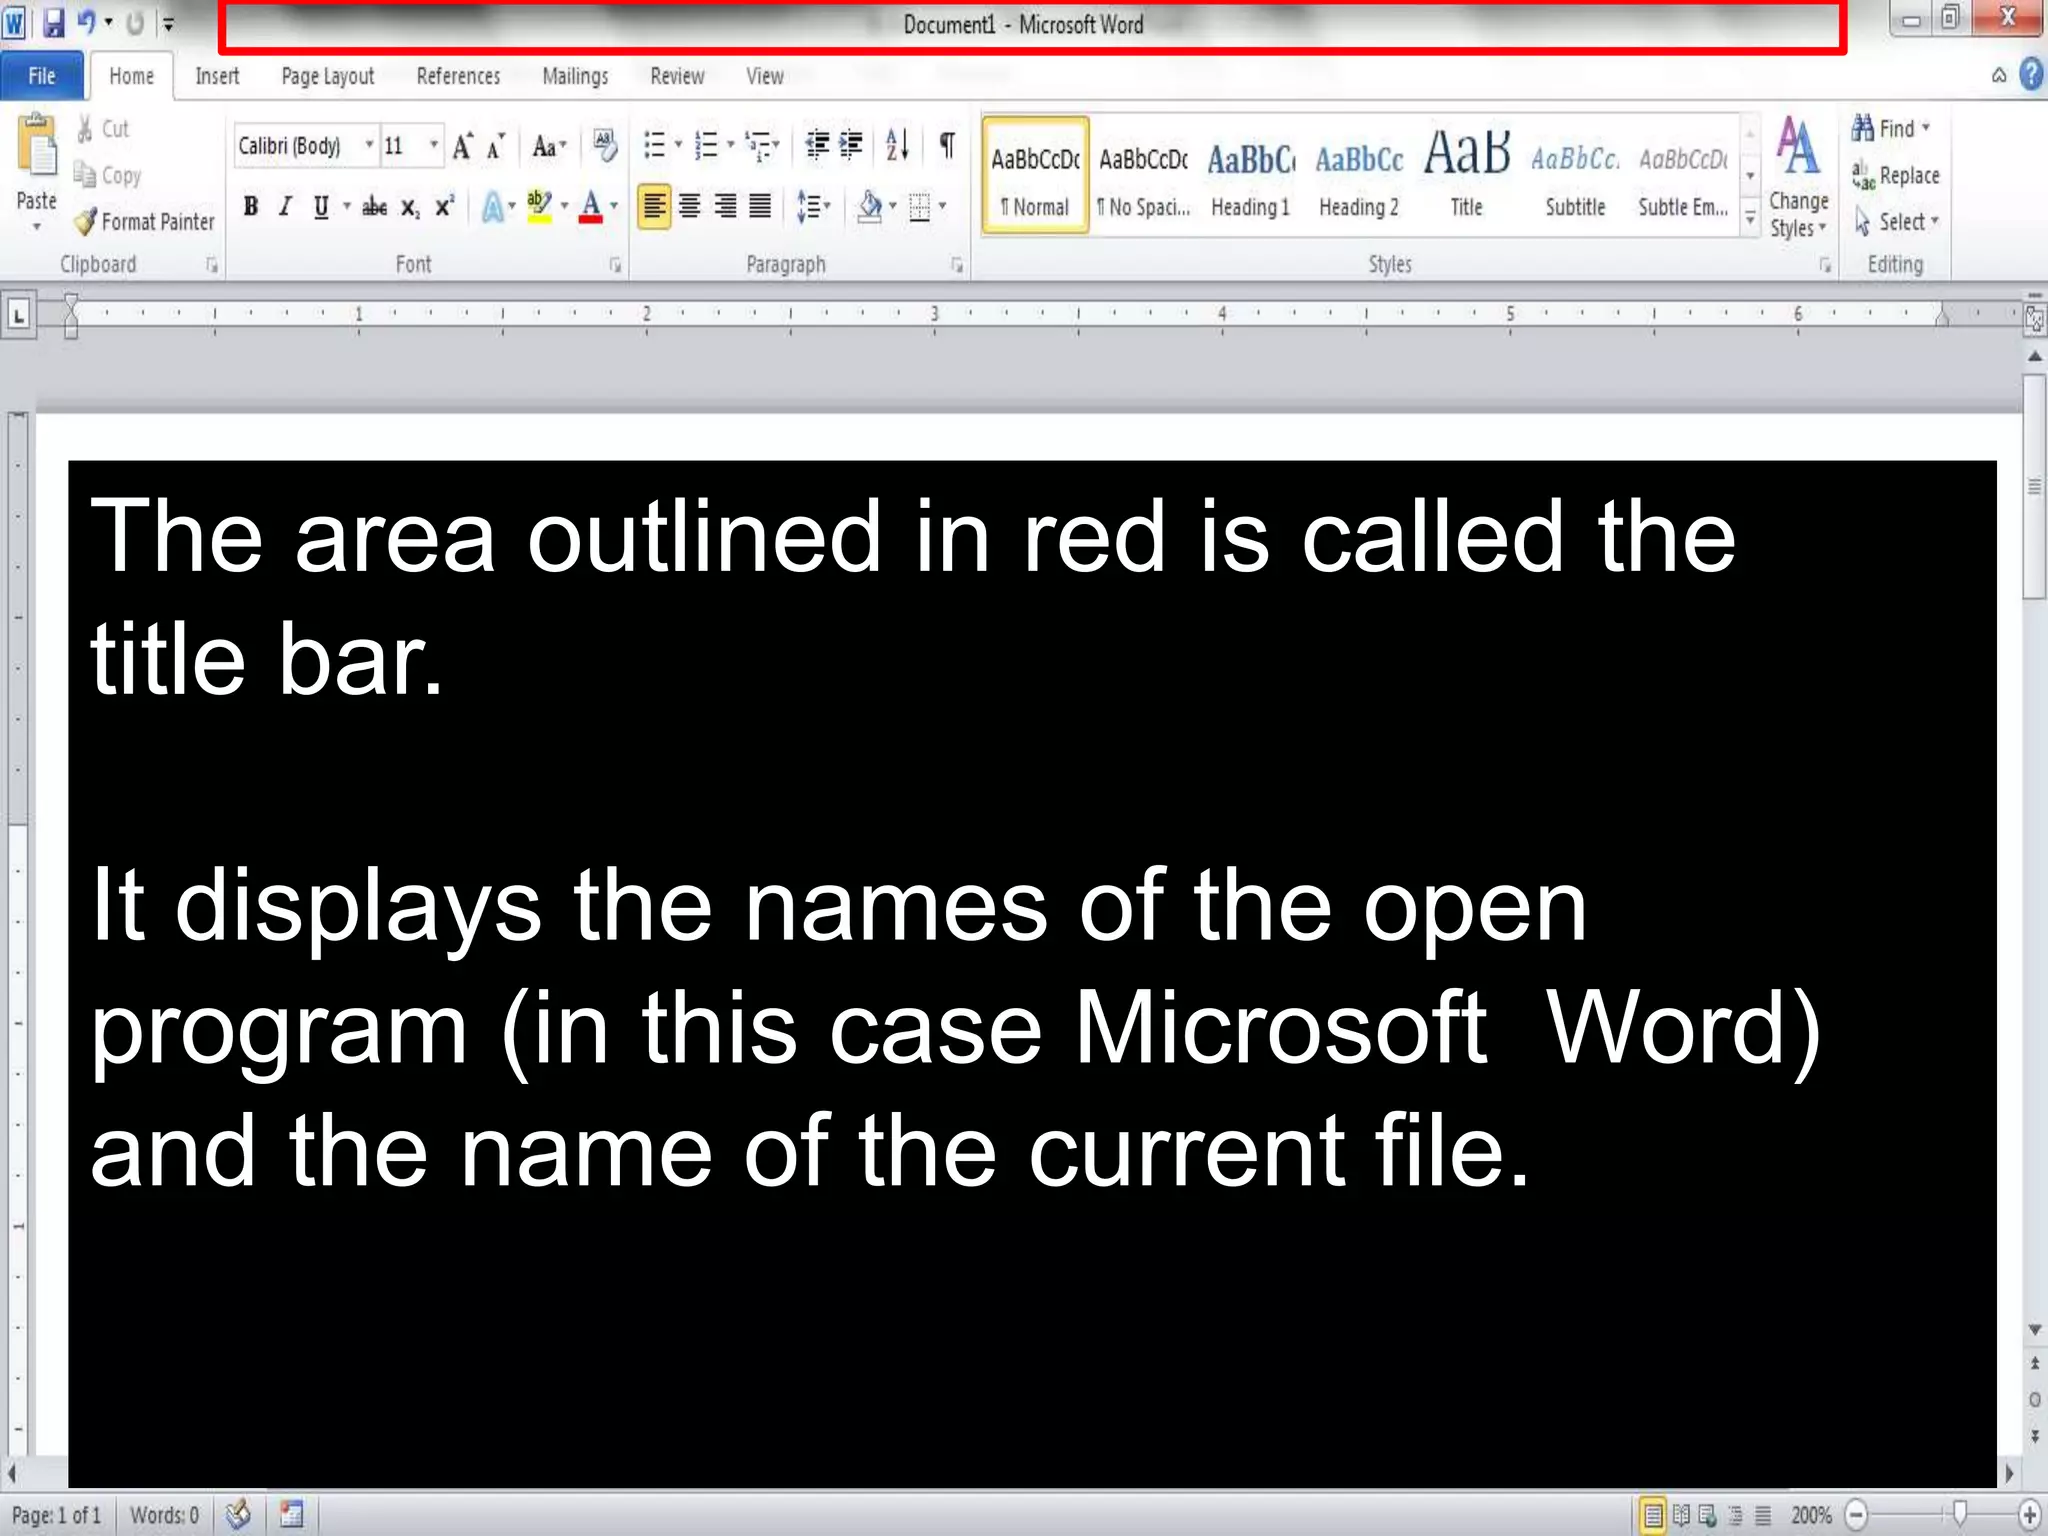
Task: Select Center alignment
Action: (x=690, y=207)
